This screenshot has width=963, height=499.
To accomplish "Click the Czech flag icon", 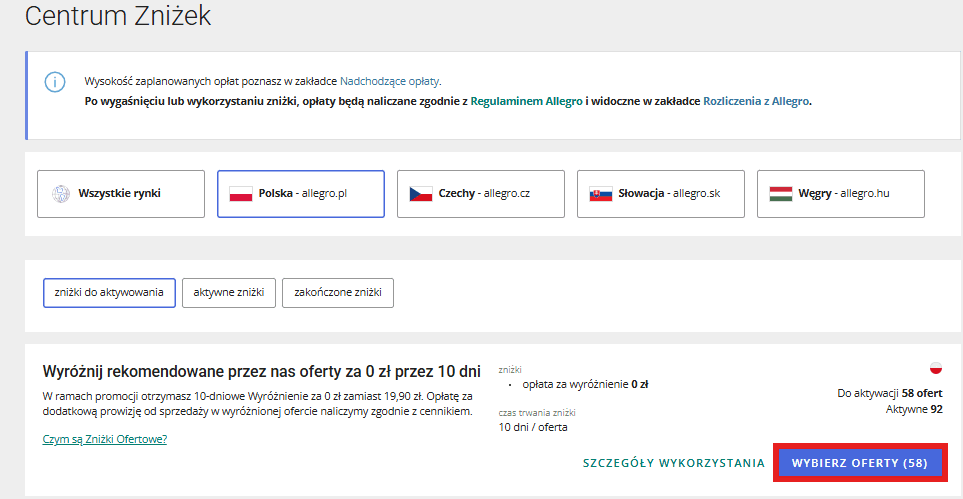I will click(x=421, y=194).
